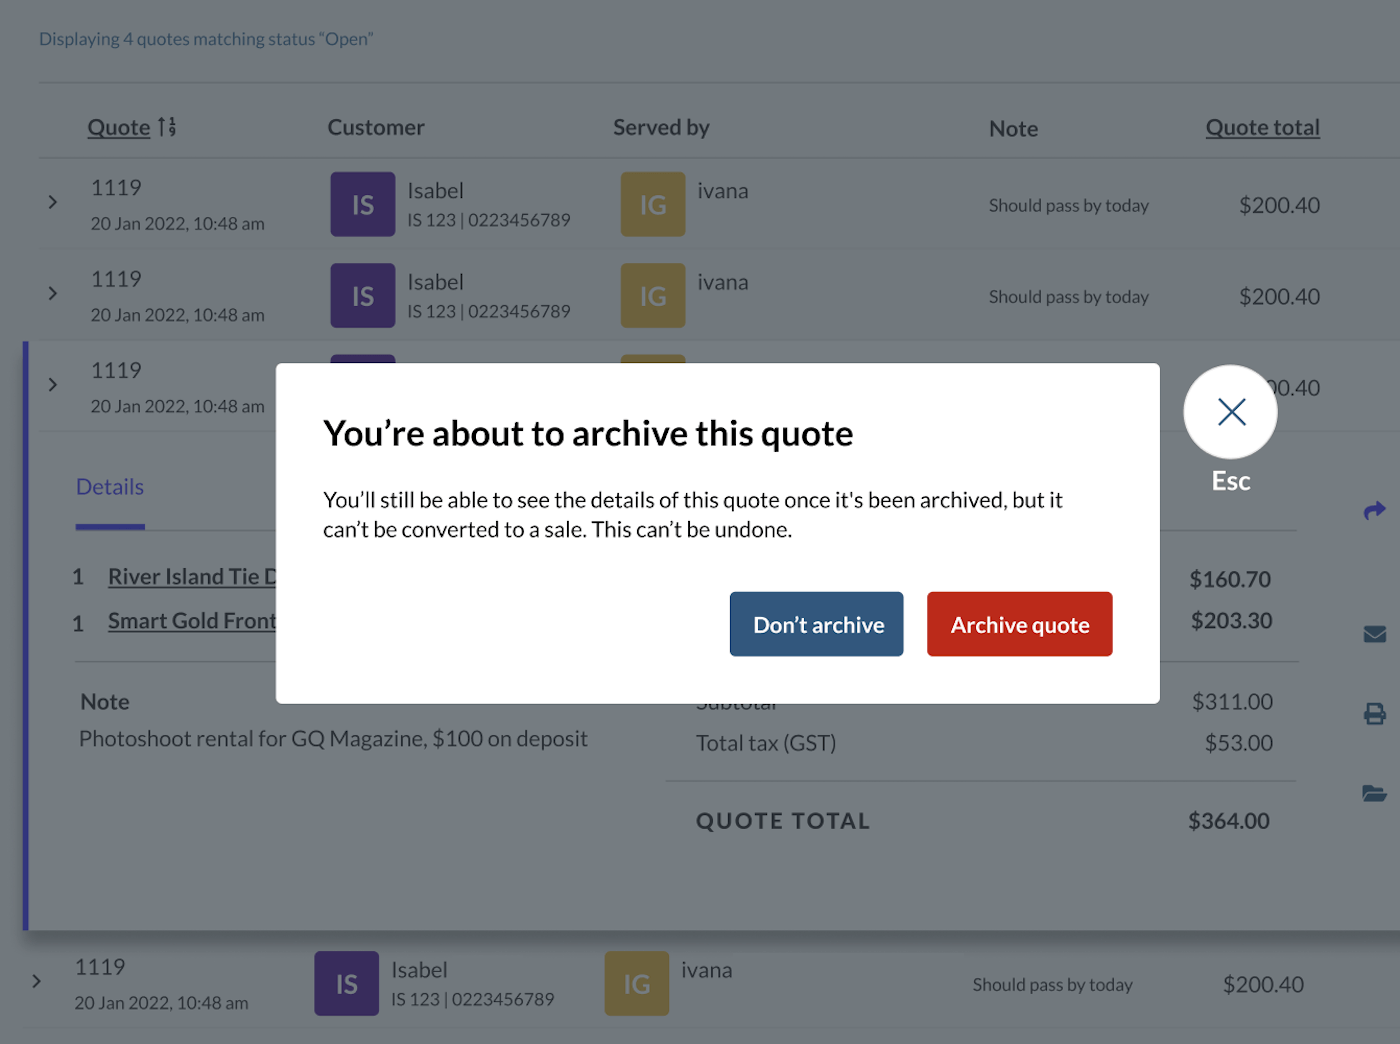
Task: Click the email envelope icon to email quote
Action: pyautogui.click(x=1374, y=634)
